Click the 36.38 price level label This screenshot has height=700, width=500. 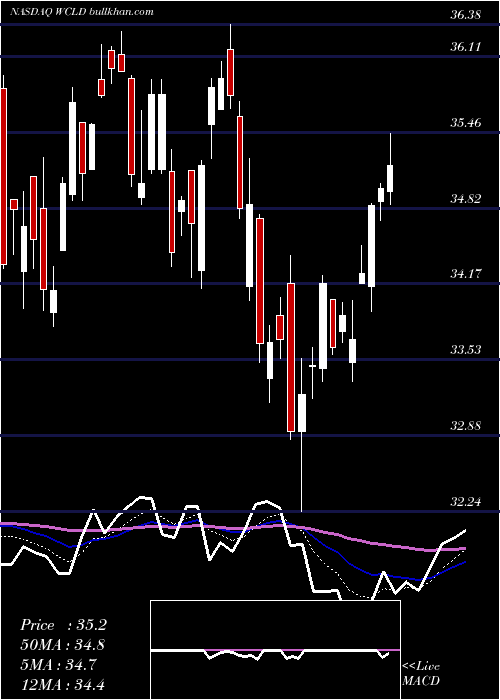tap(466, 15)
